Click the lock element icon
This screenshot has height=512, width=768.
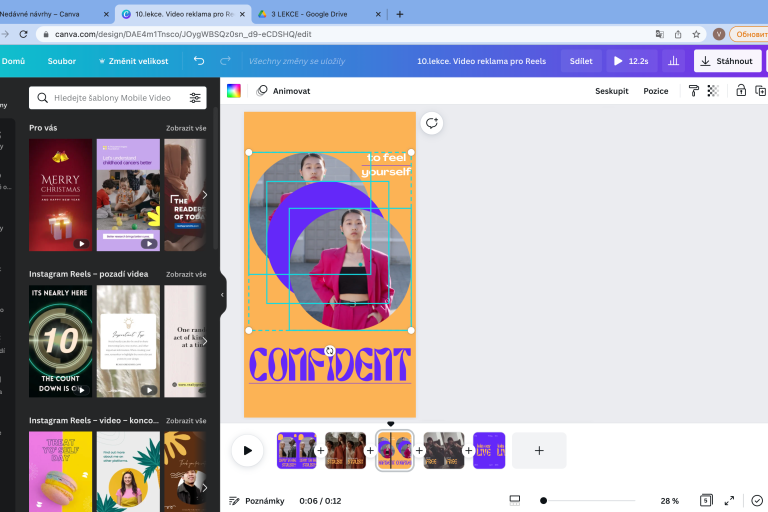[x=741, y=90]
